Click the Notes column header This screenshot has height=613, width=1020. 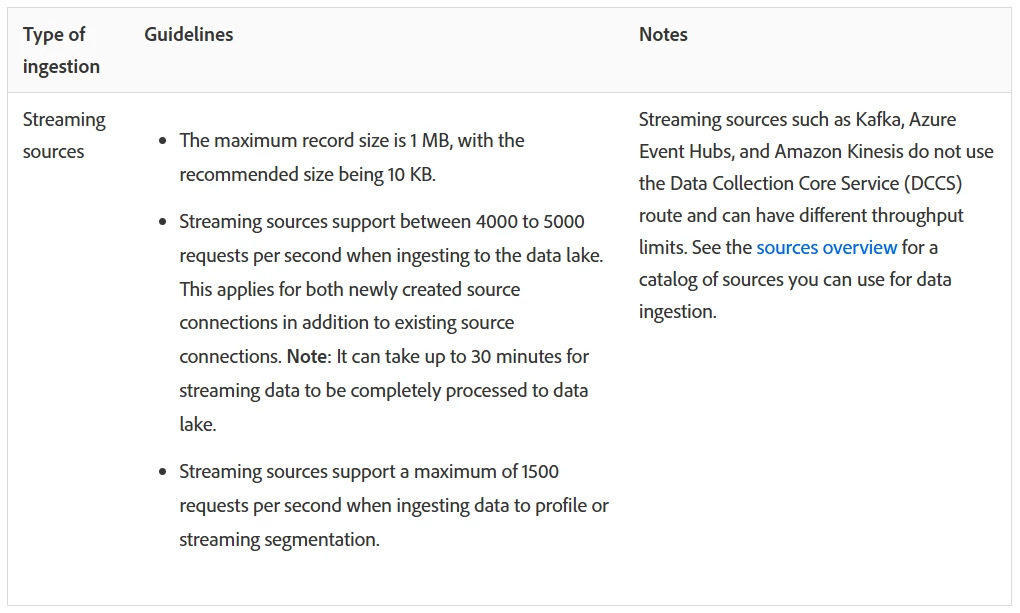663,34
